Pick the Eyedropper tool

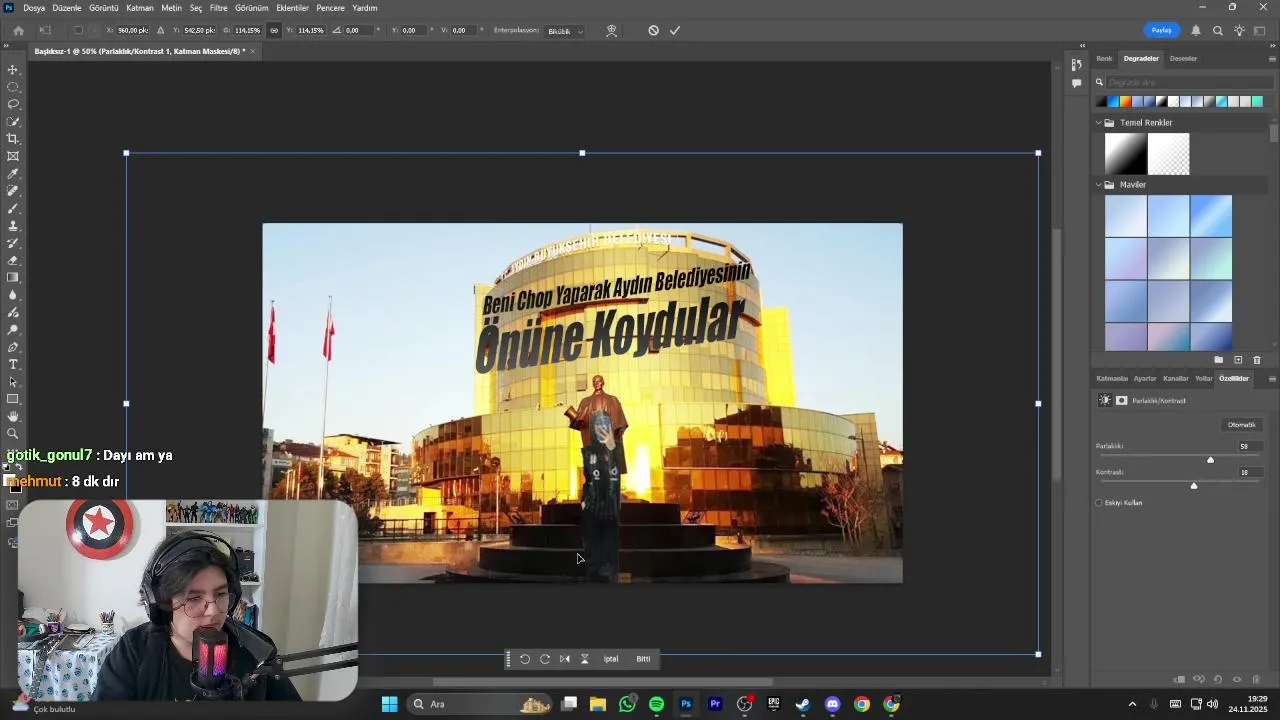point(13,174)
